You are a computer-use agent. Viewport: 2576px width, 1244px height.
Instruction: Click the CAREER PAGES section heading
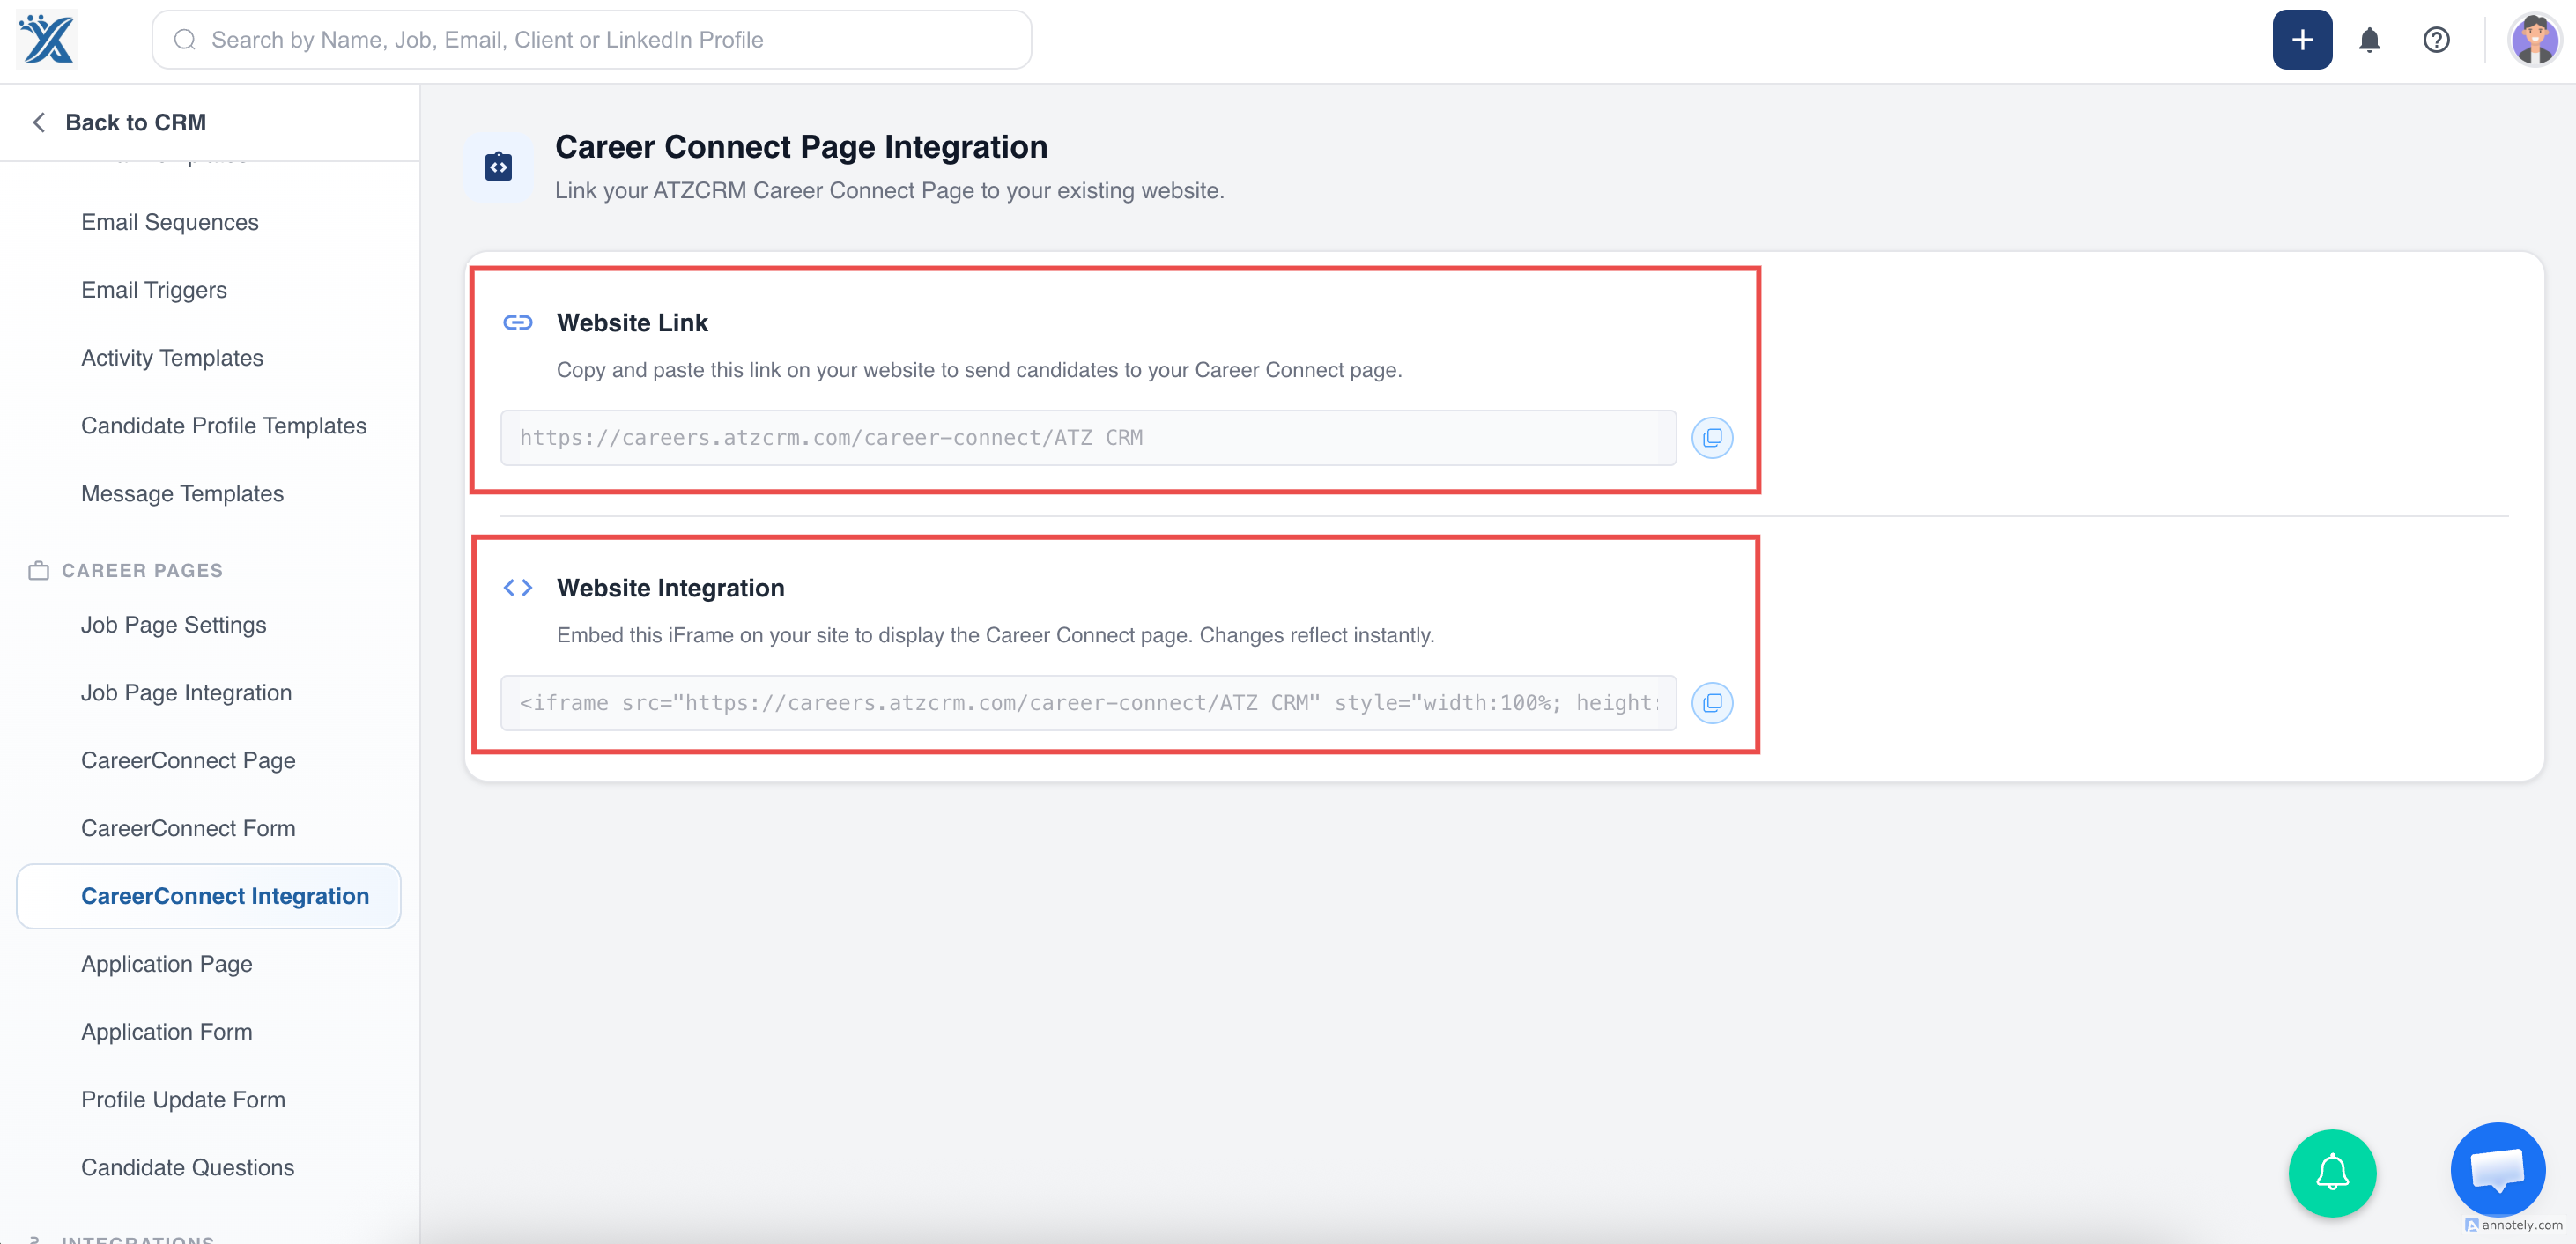tap(142, 571)
